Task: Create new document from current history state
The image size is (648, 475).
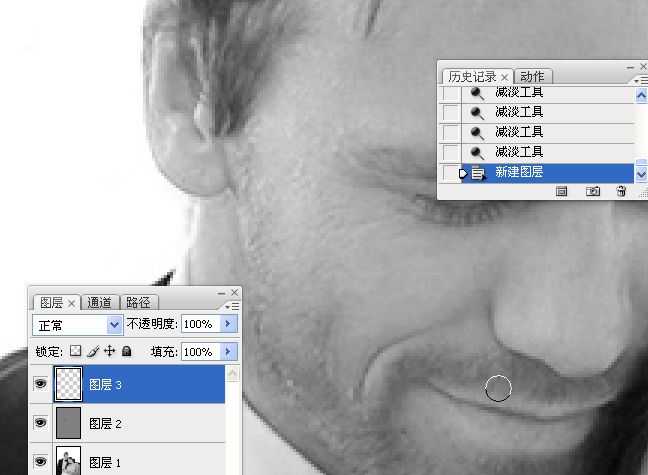Action: point(562,191)
